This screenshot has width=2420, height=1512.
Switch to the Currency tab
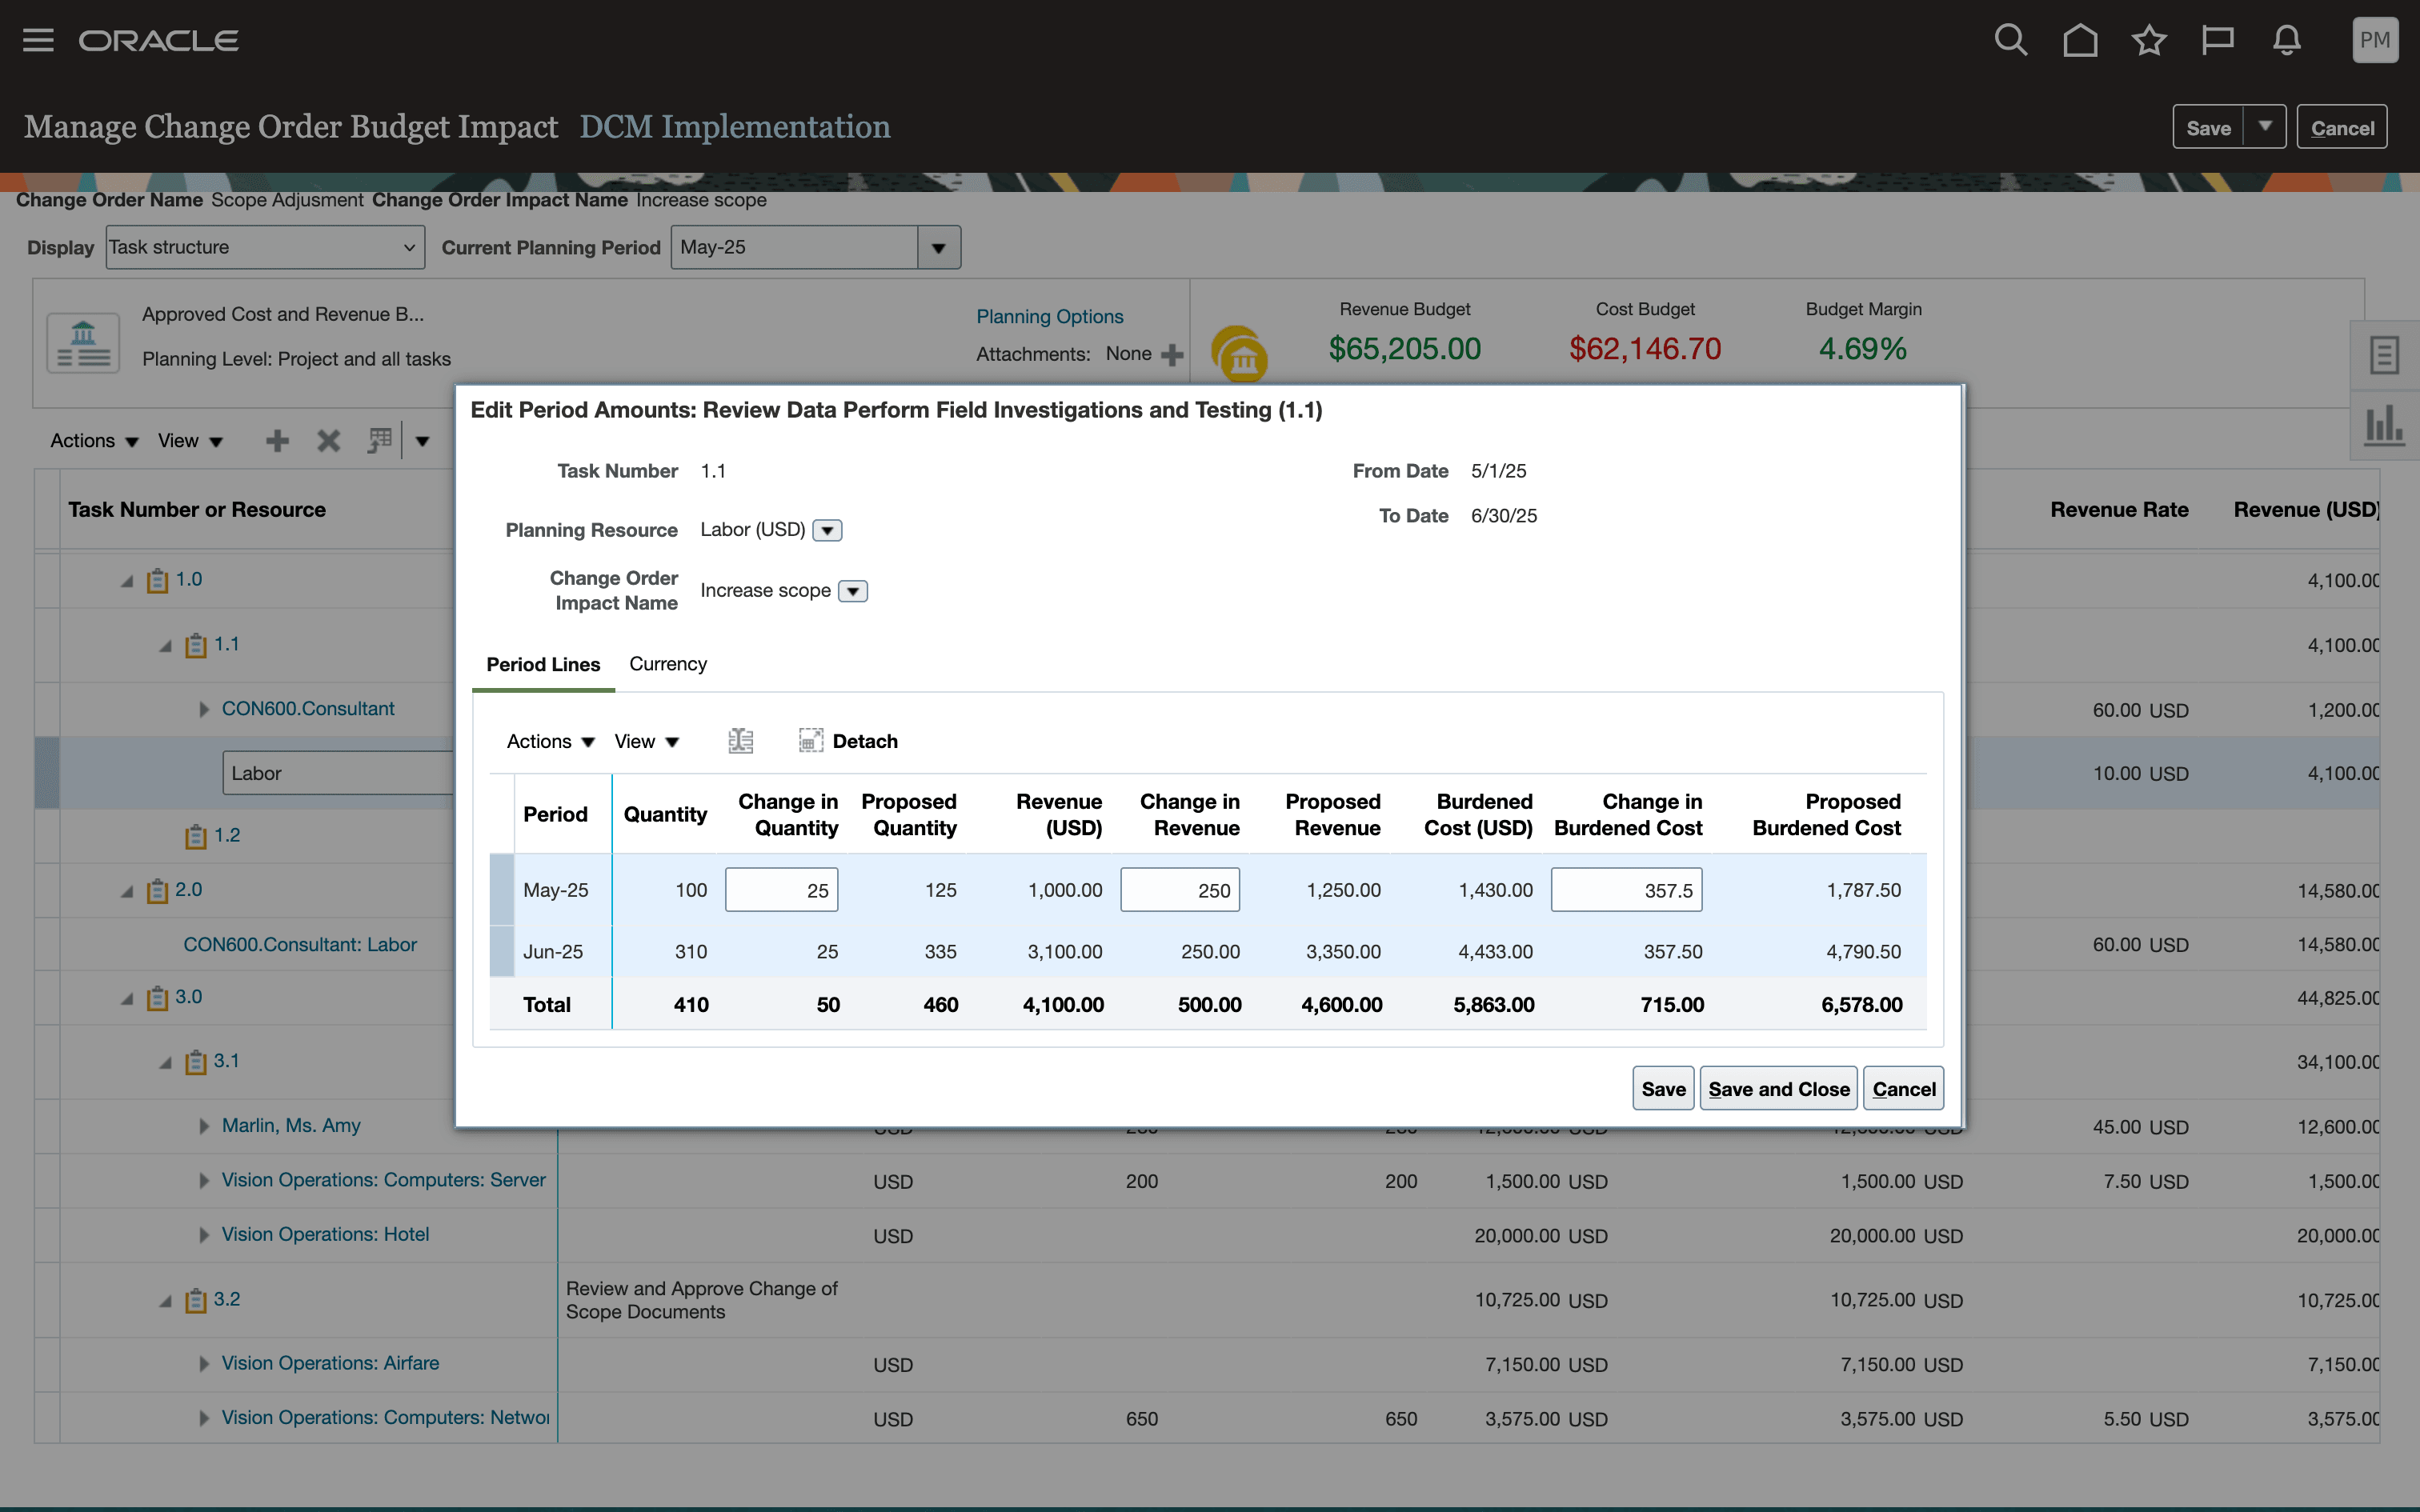coord(667,664)
